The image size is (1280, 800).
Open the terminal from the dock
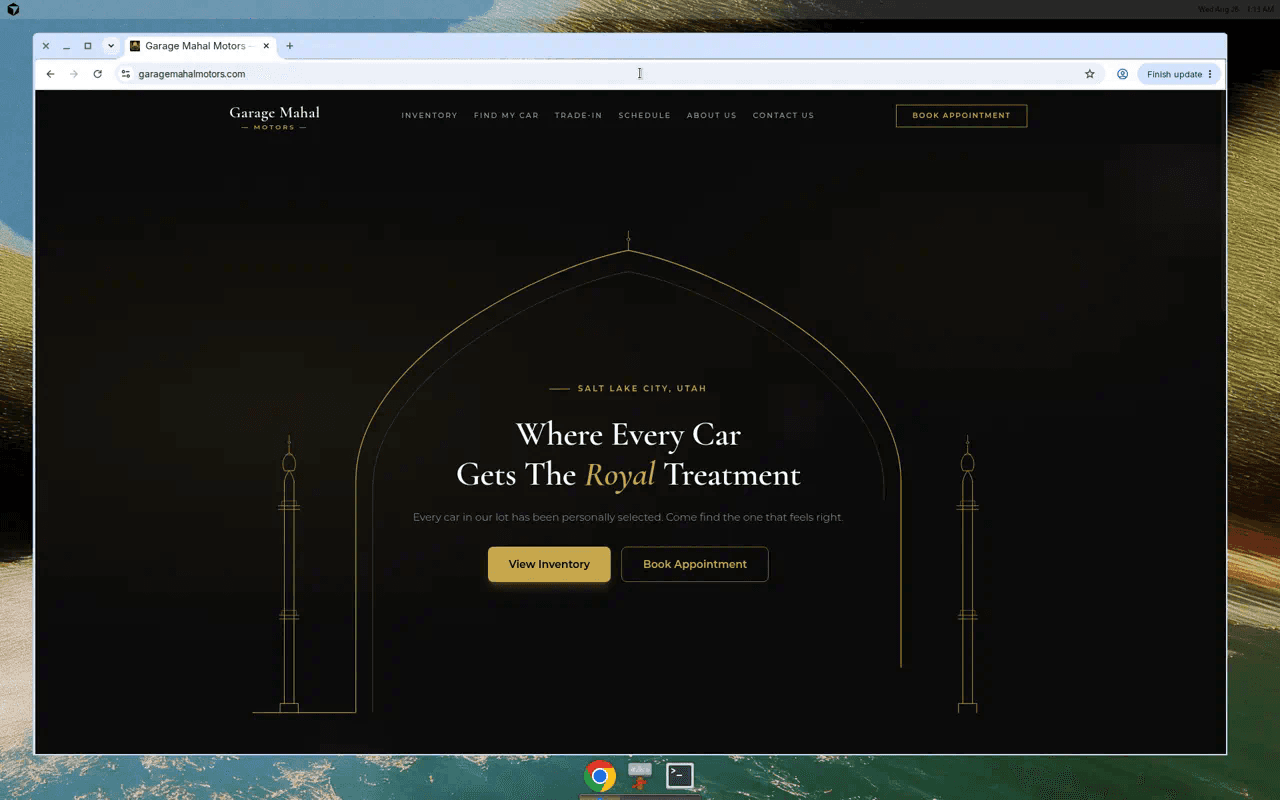(680, 775)
